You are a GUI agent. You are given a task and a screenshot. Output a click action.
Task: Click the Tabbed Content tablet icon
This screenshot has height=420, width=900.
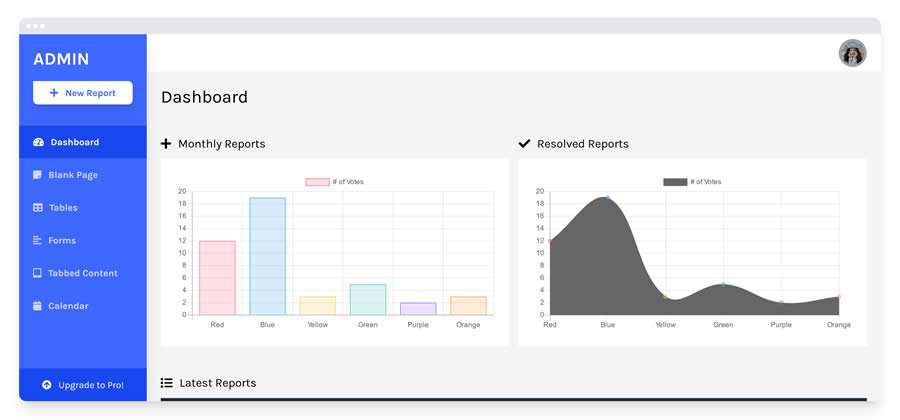pyautogui.click(x=37, y=273)
